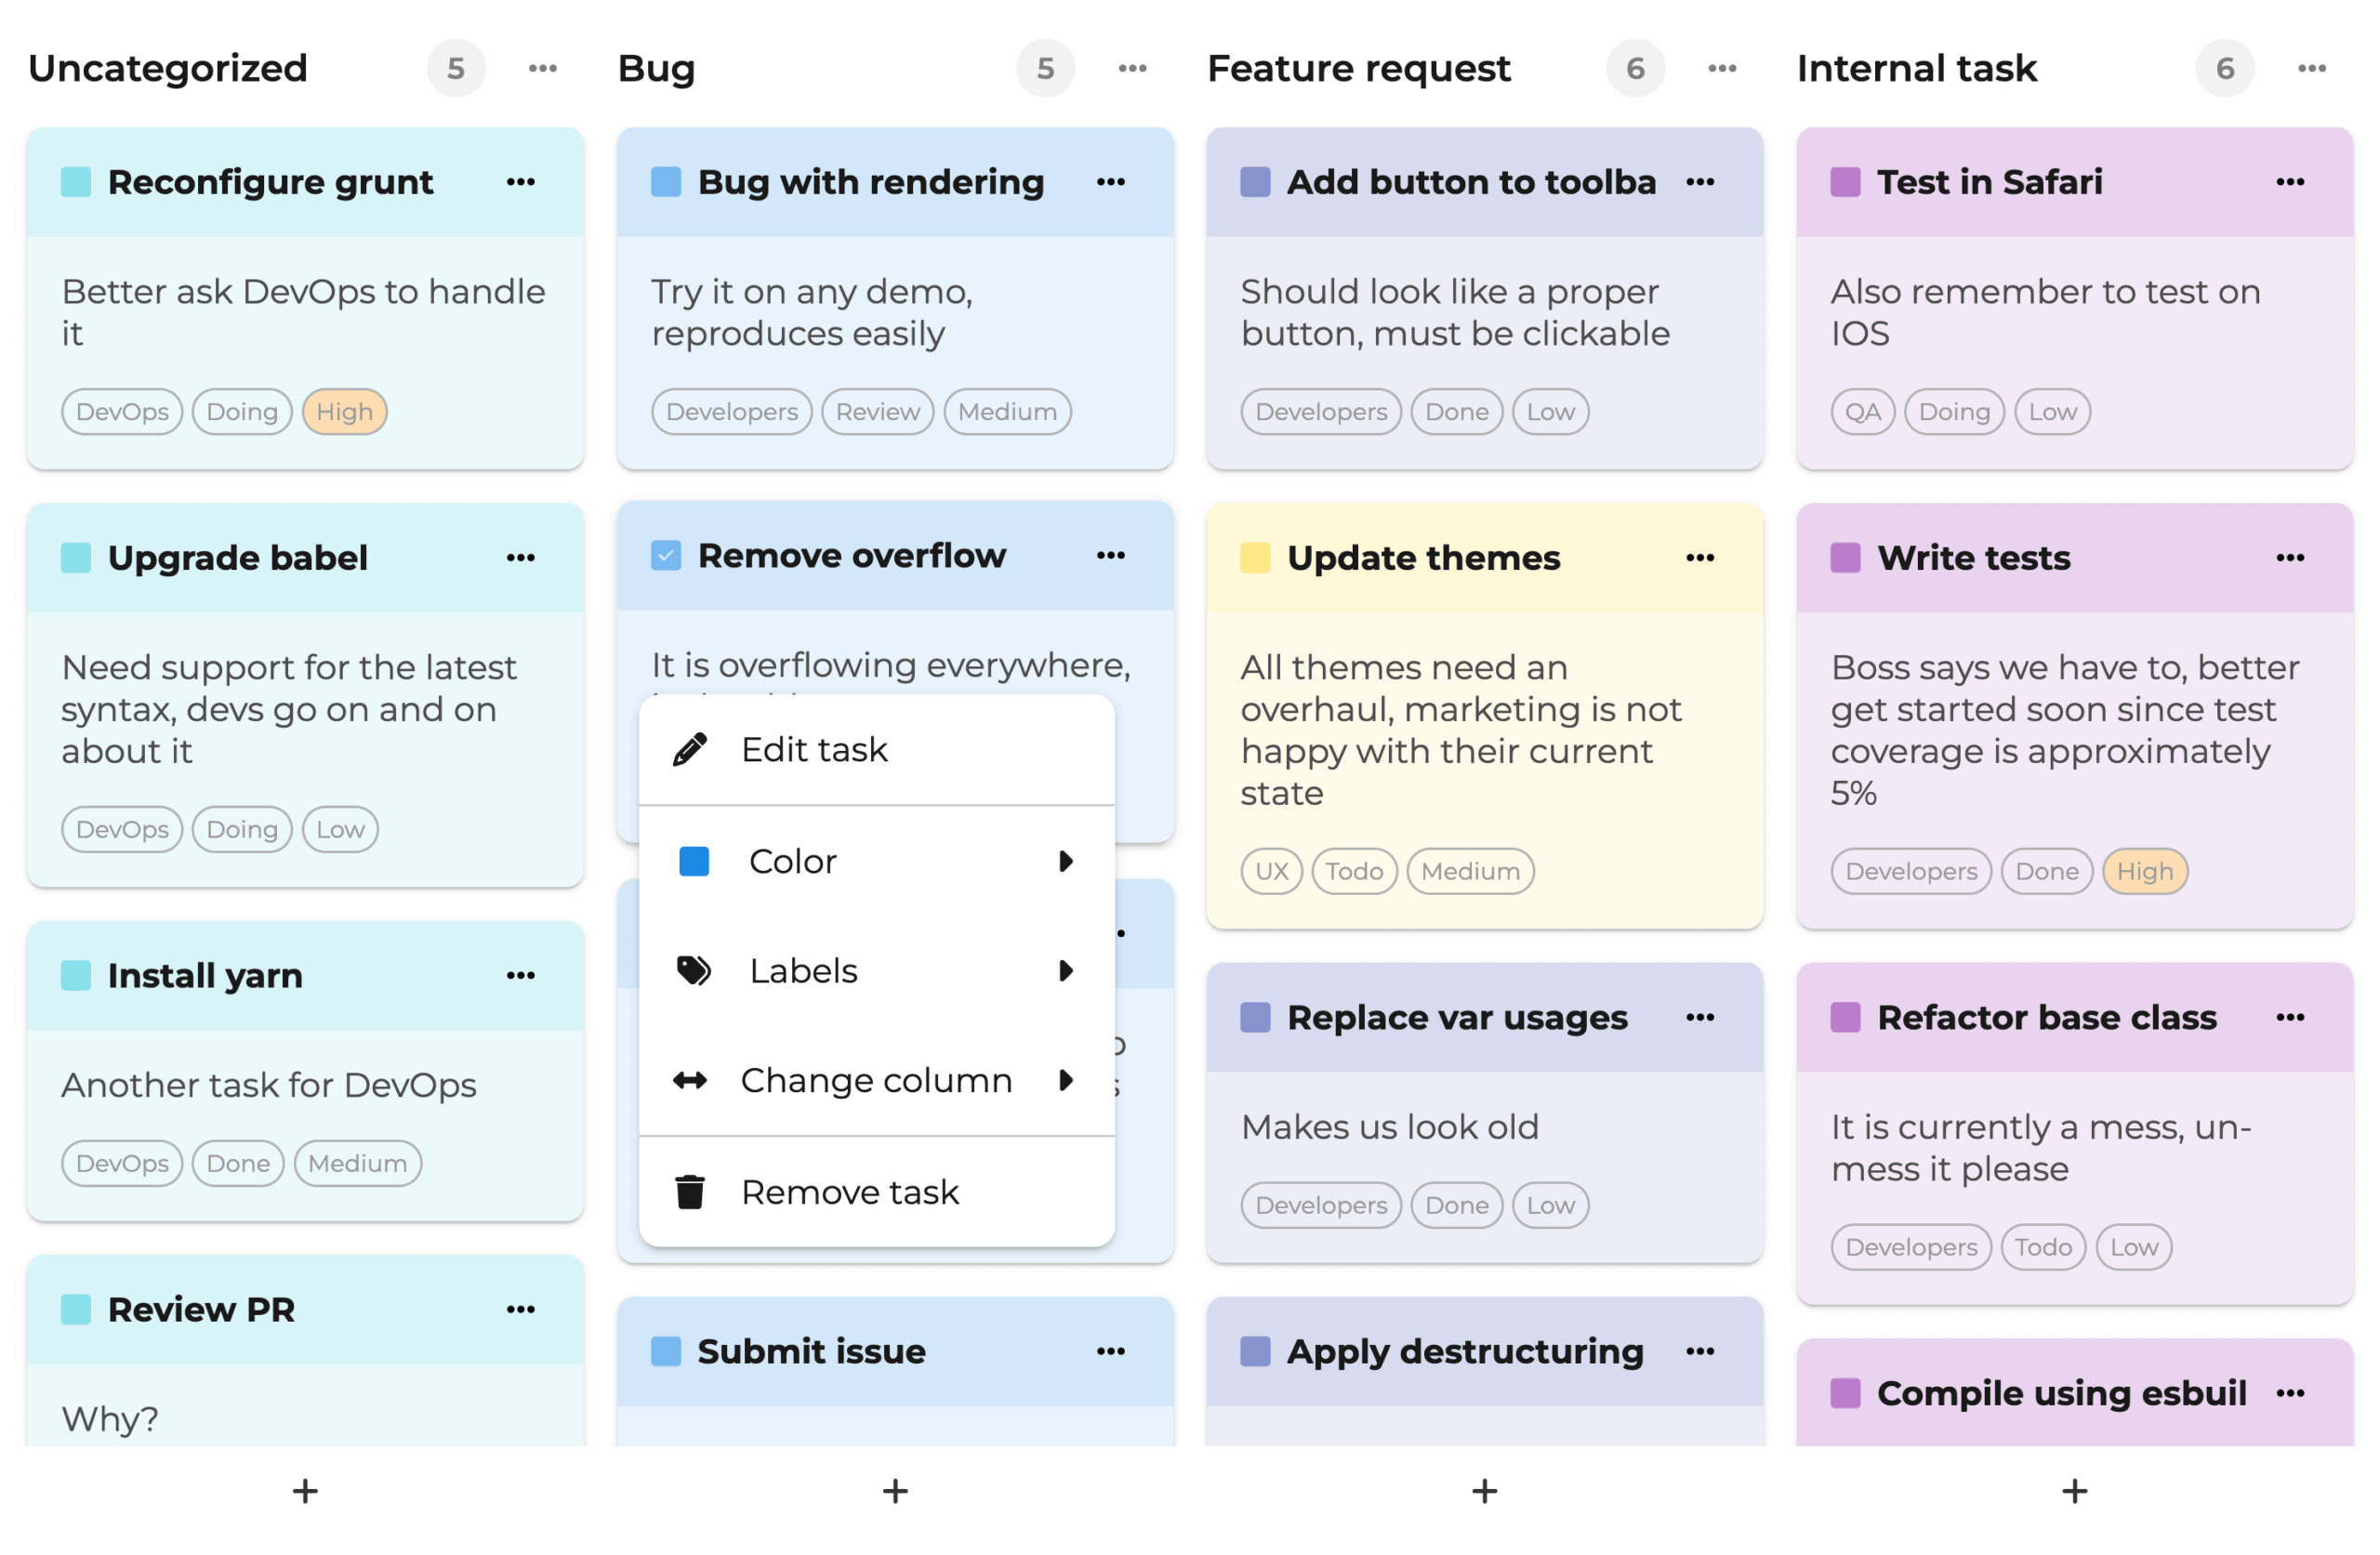Expand the Labels submenu arrow
Viewport: 2380px width, 1555px height.
pos(1066,970)
